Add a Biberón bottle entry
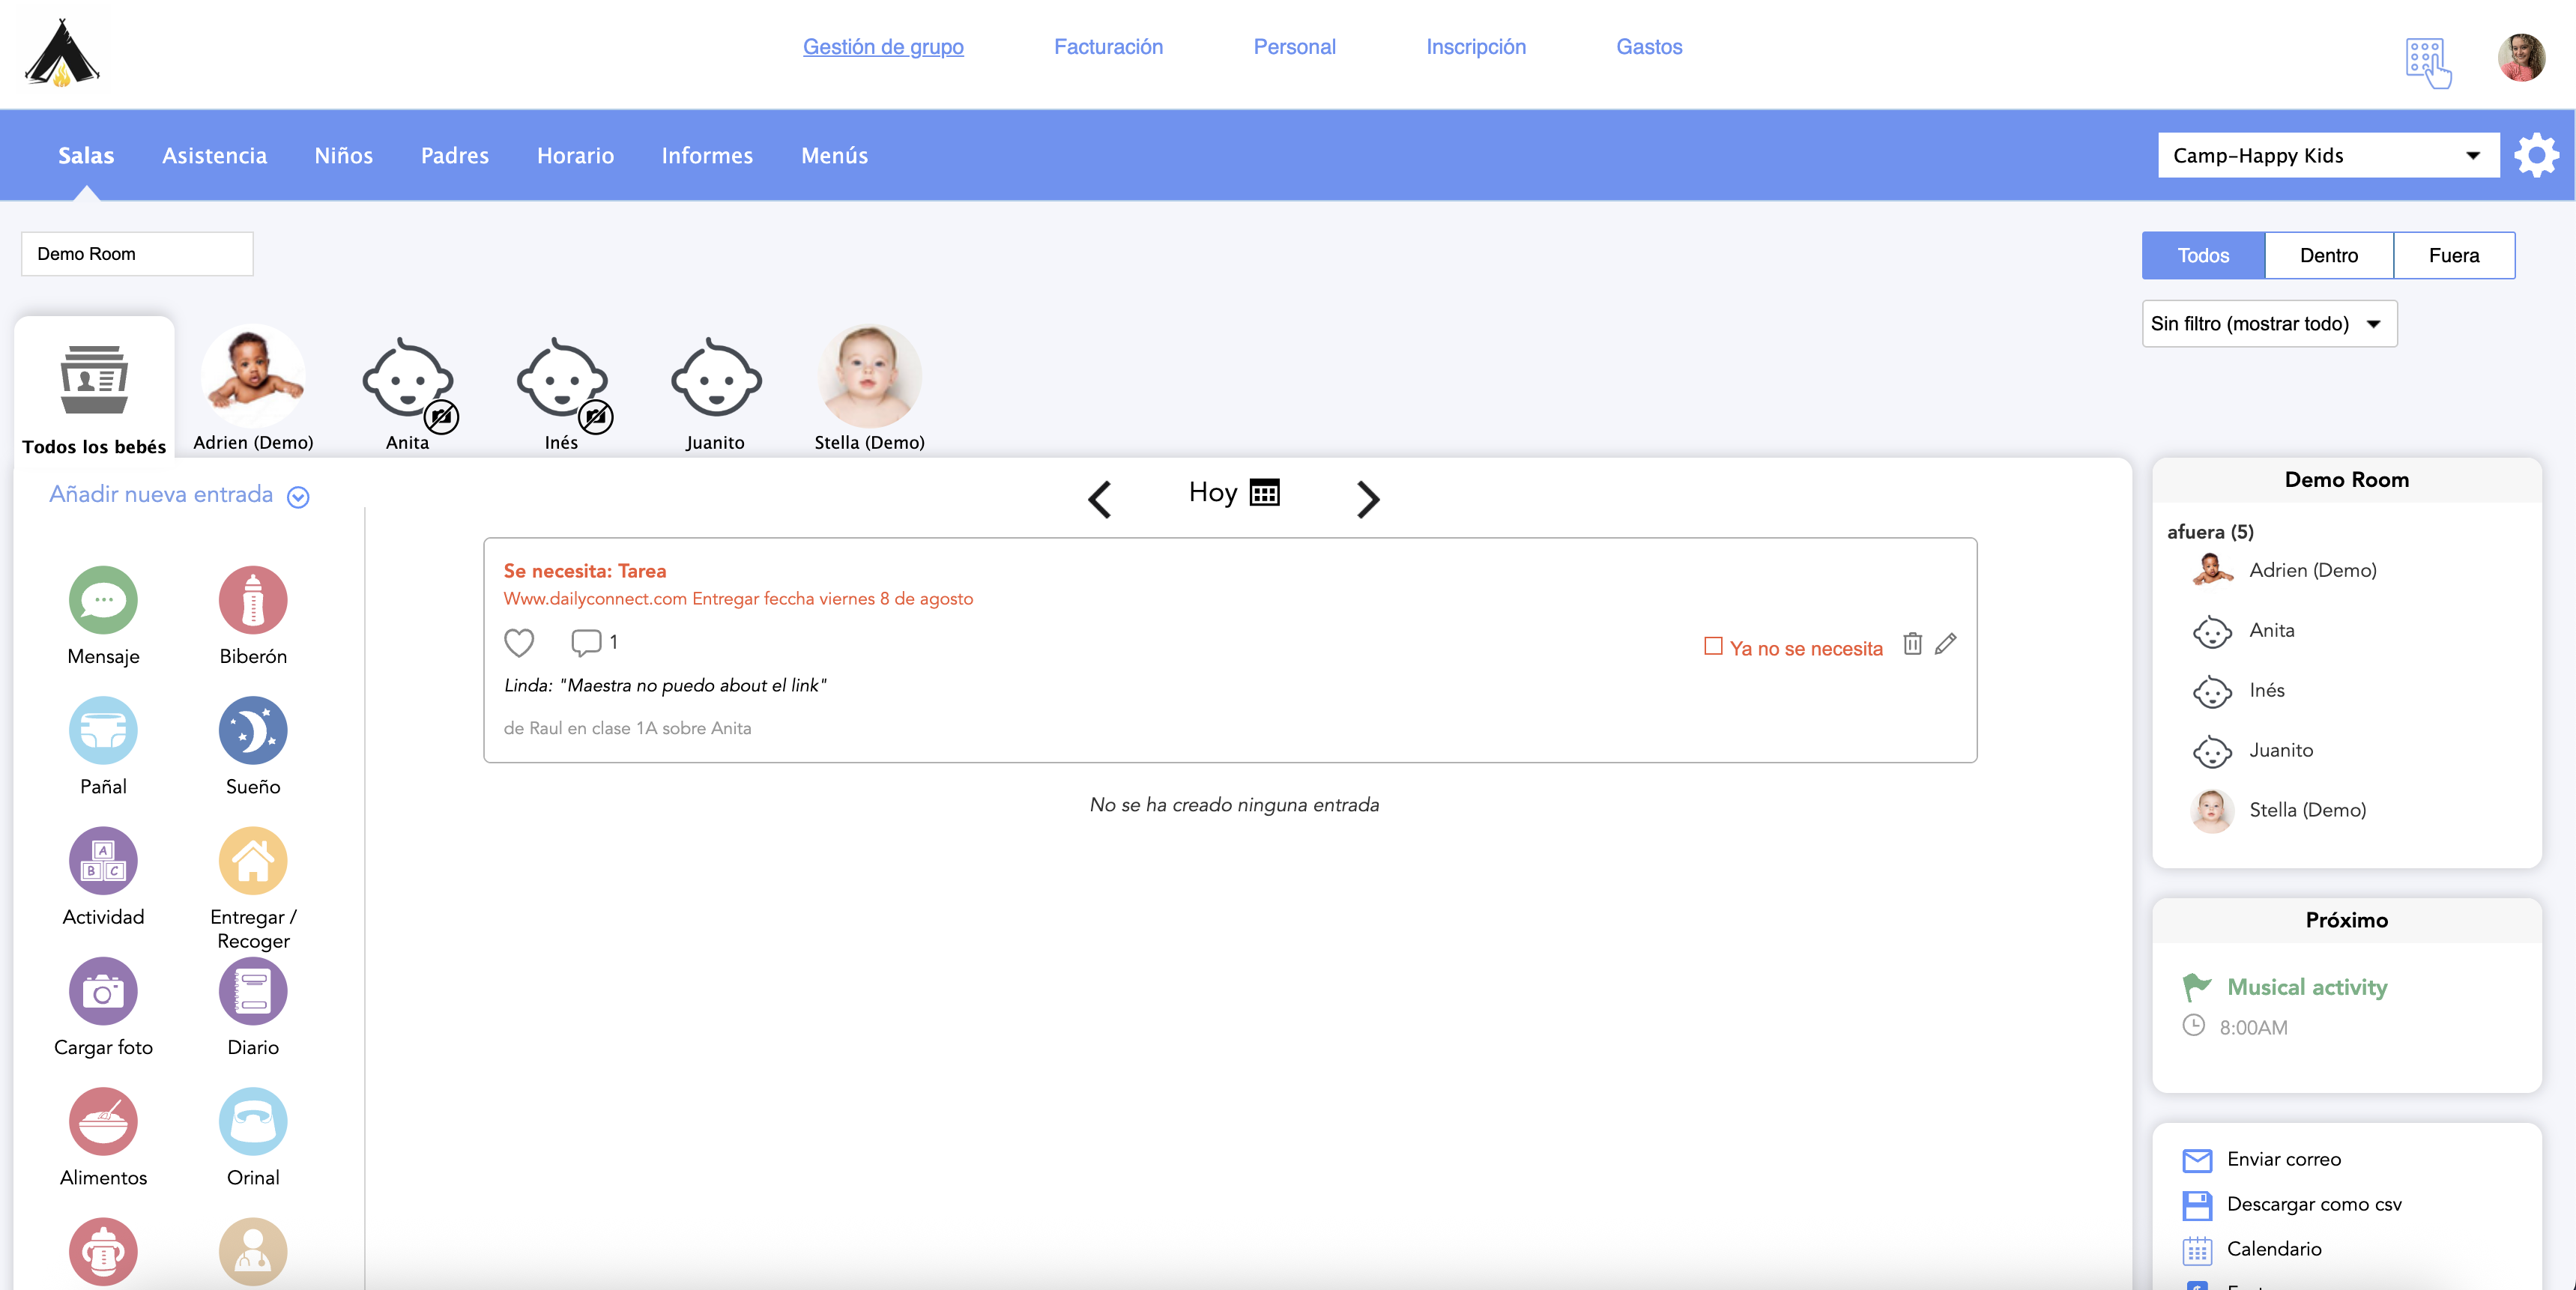Image resolution: width=2576 pixels, height=1290 pixels. click(253, 600)
